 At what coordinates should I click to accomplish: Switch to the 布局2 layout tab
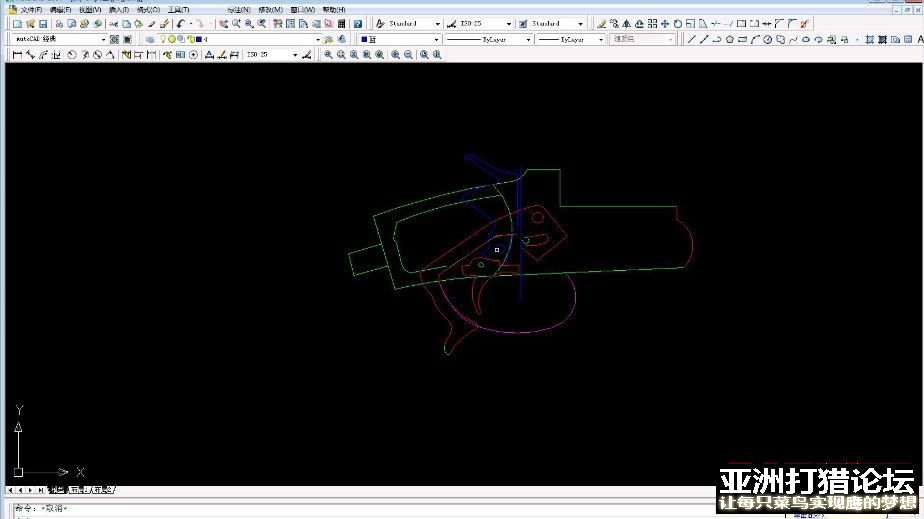[x=104, y=490]
